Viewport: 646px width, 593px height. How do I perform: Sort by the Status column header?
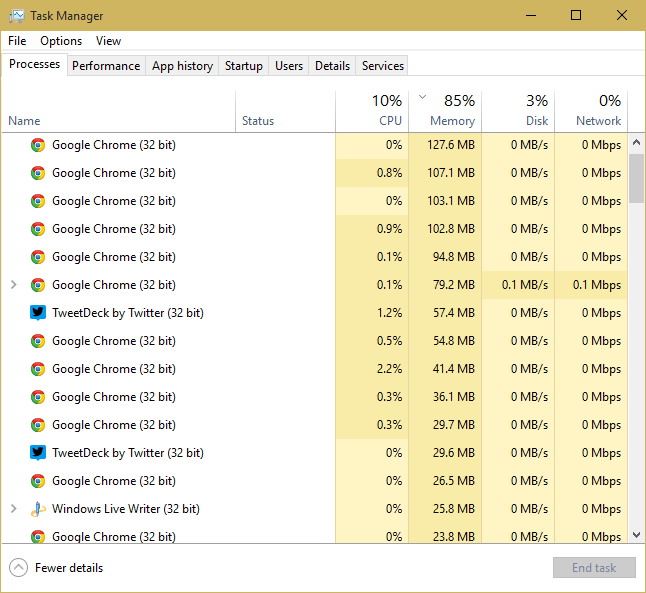tap(286, 112)
